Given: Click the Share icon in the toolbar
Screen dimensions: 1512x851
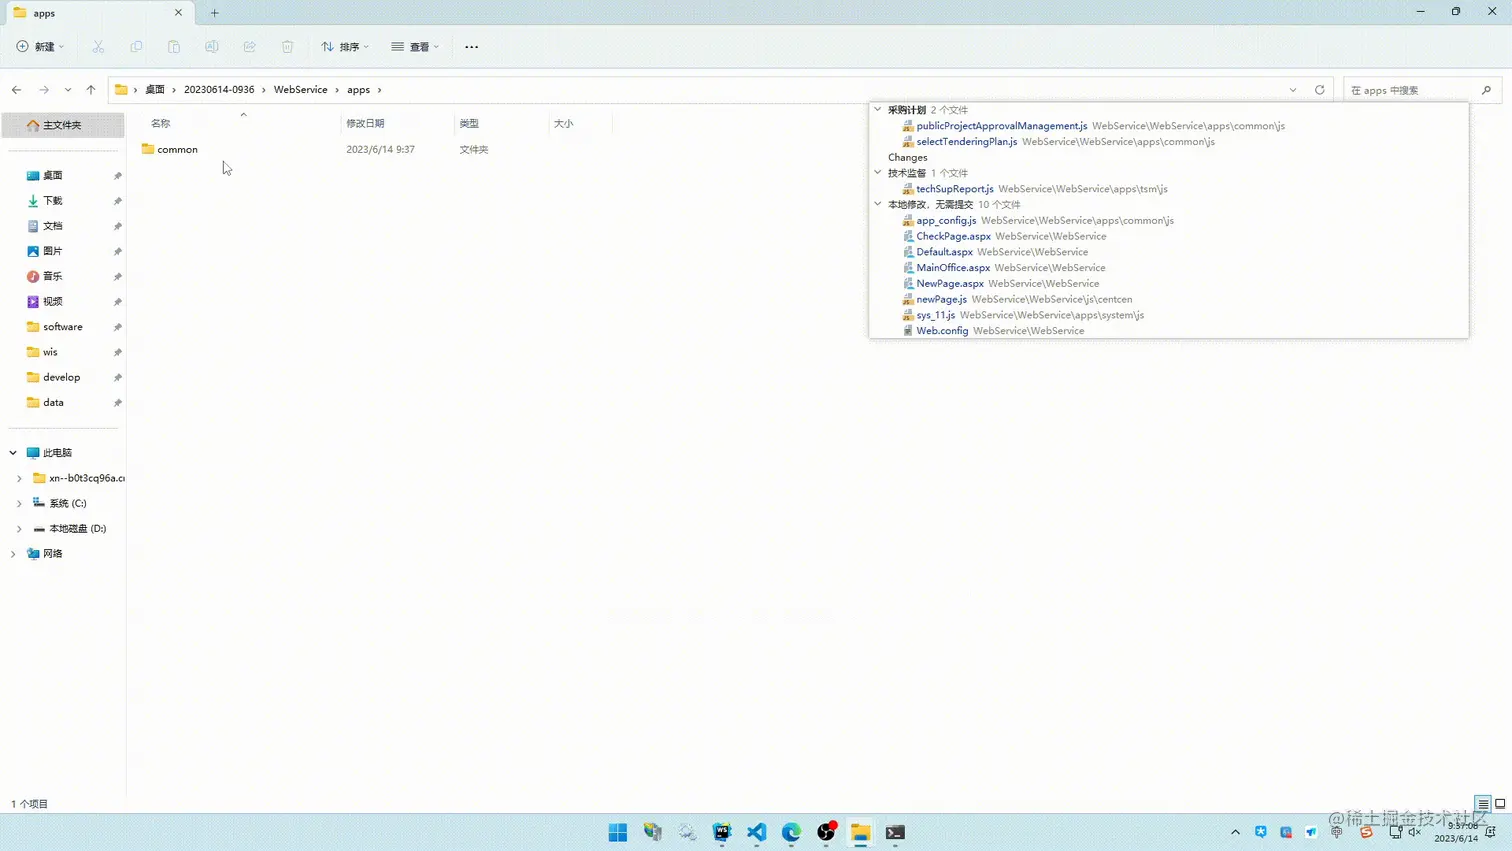Looking at the screenshot, I should point(249,46).
